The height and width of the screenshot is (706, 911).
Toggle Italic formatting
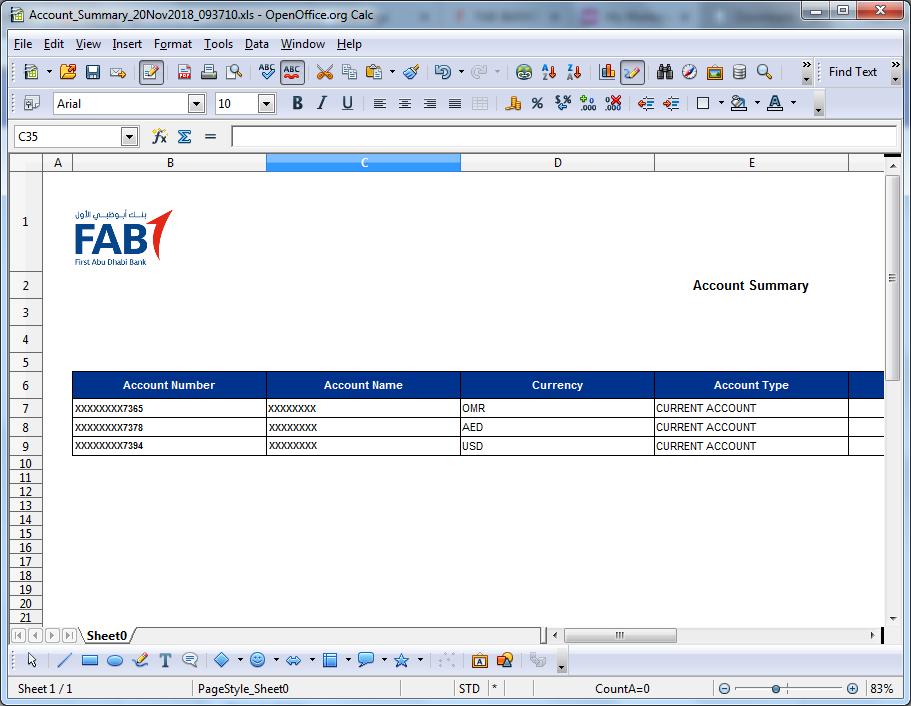pos(322,103)
